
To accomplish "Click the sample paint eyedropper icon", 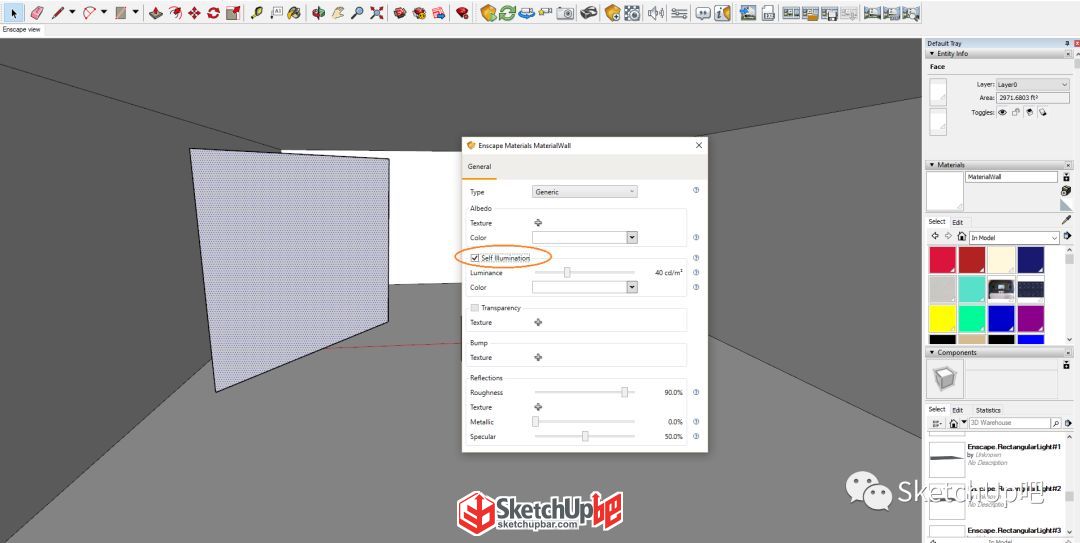I will click(x=1067, y=220).
